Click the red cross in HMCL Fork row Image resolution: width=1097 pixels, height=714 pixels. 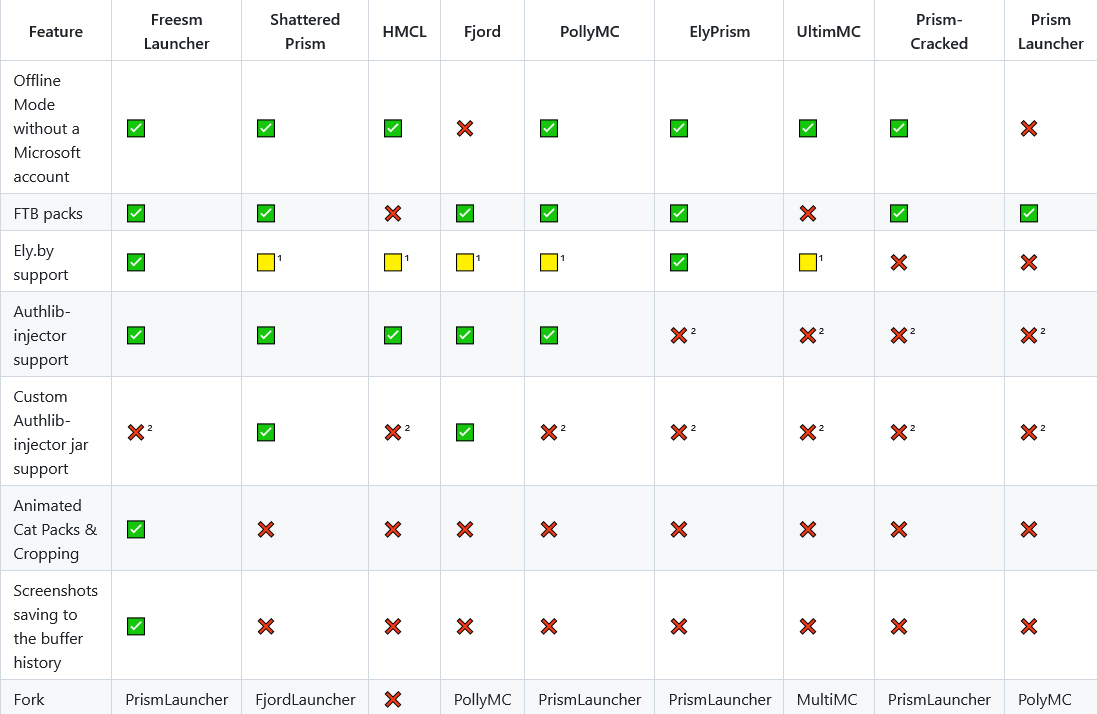coord(392,699)
